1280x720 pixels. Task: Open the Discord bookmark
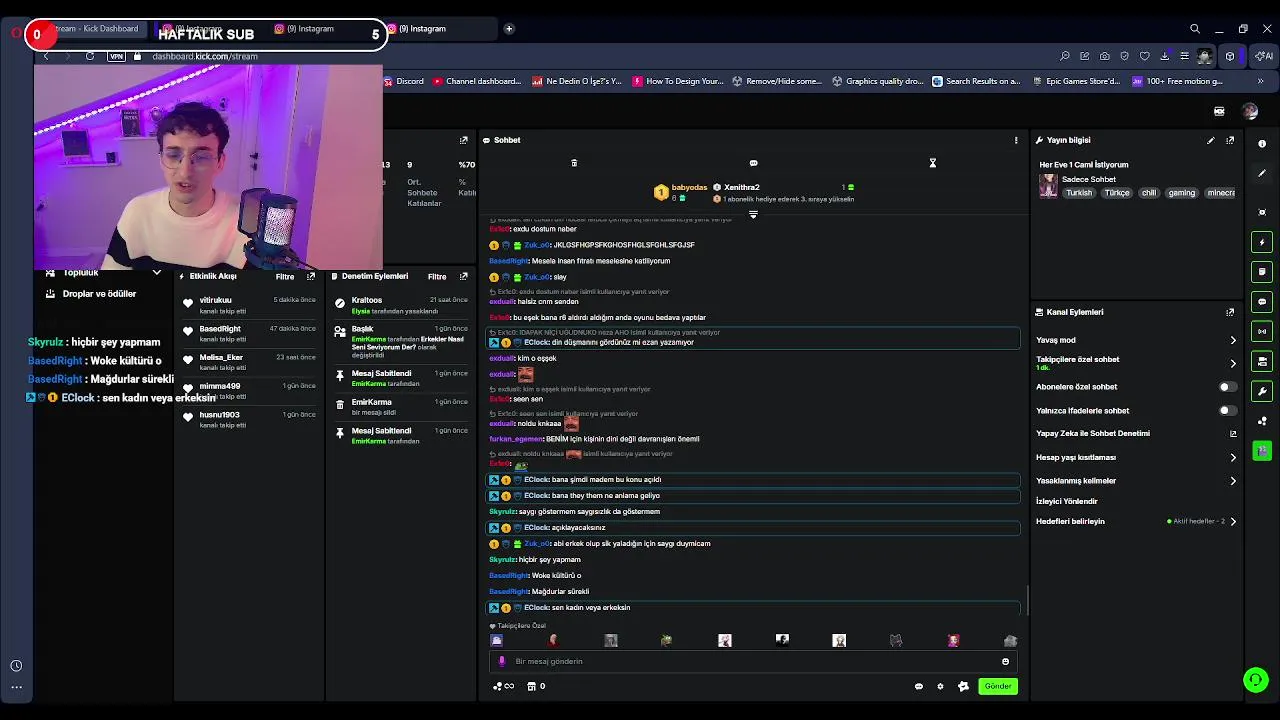click(x=404, y=81)
